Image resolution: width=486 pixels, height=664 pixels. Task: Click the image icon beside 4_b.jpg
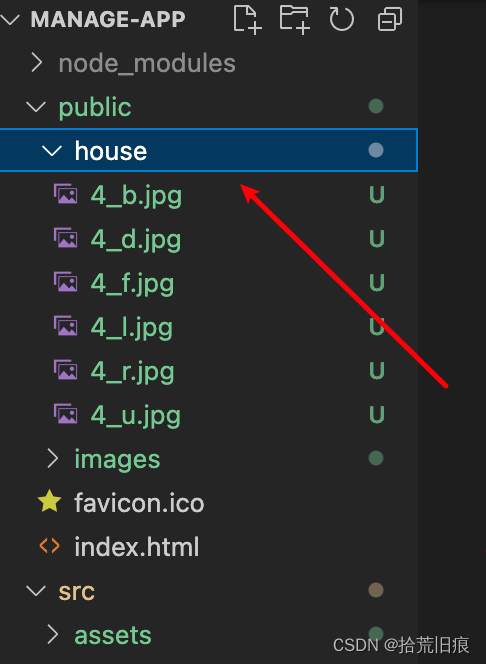(65, 194)
